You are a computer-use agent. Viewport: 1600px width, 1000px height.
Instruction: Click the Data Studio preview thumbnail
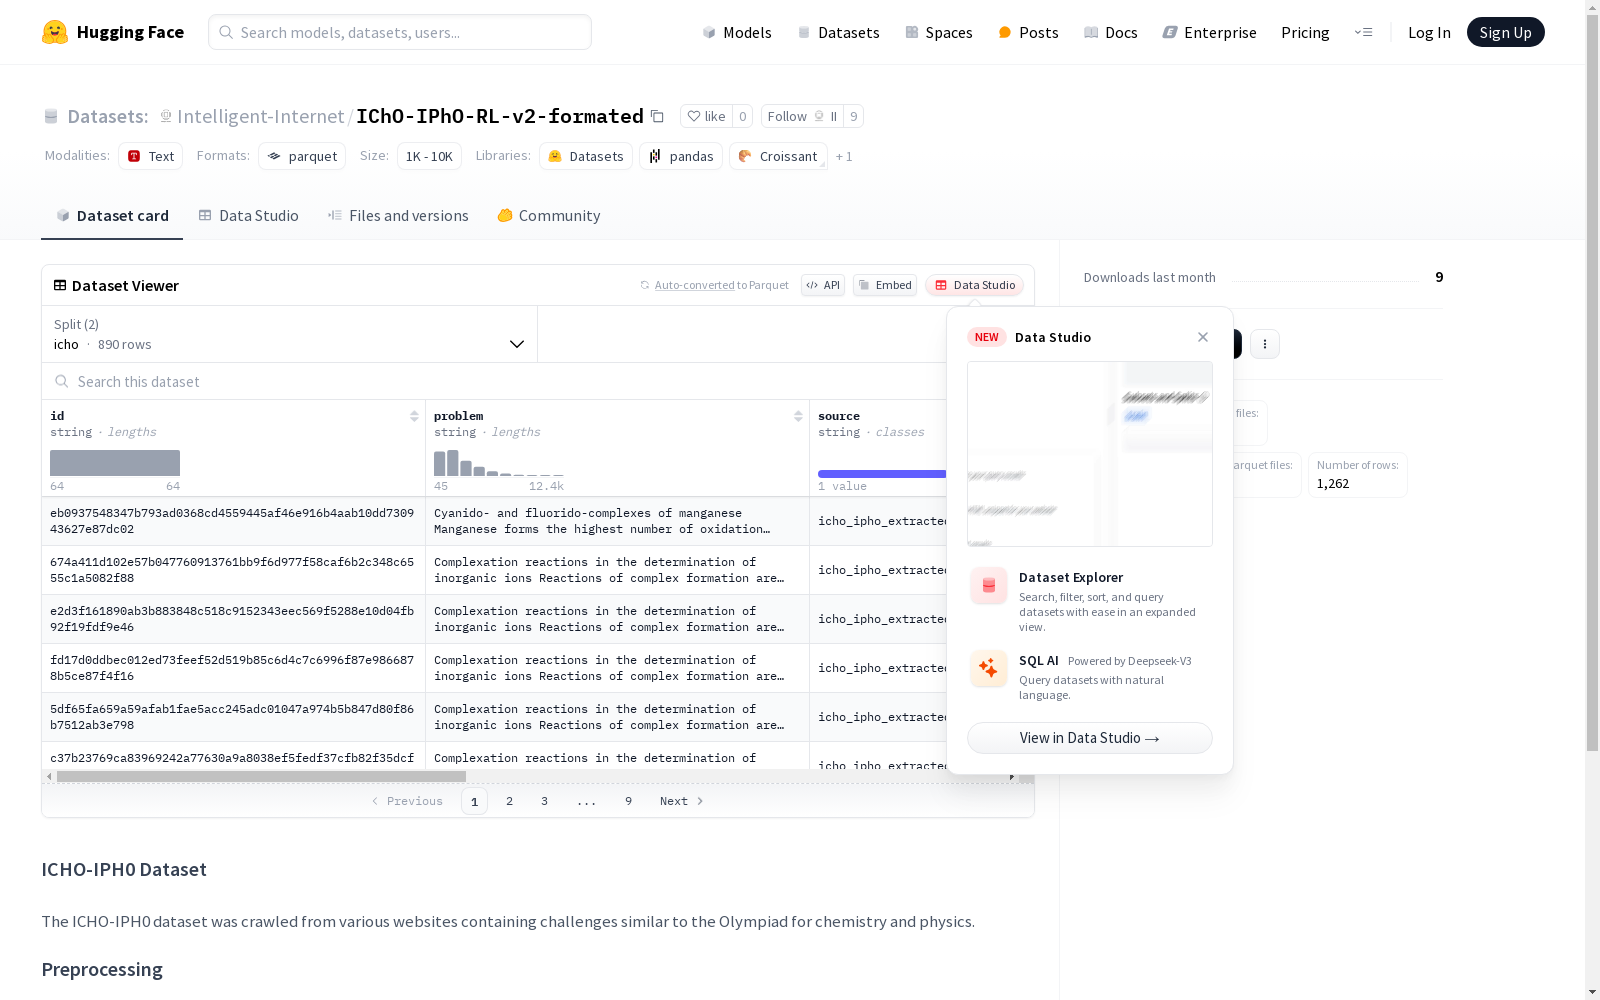click(1090, 454)
